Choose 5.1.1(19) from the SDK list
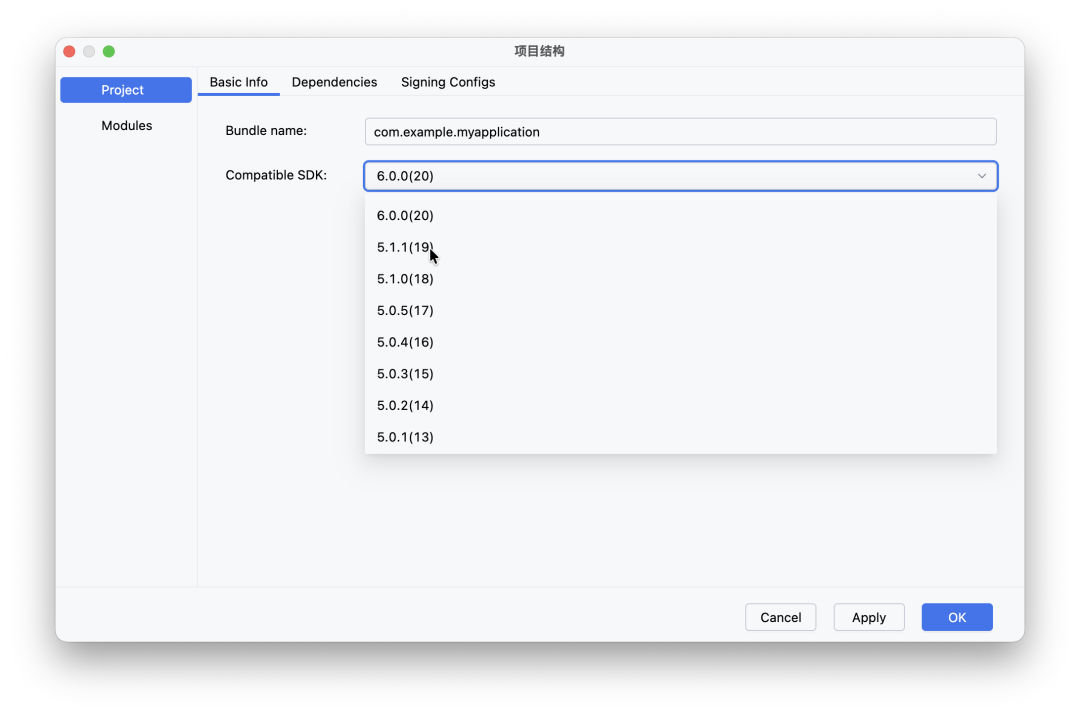 click(x=680, y=247)
